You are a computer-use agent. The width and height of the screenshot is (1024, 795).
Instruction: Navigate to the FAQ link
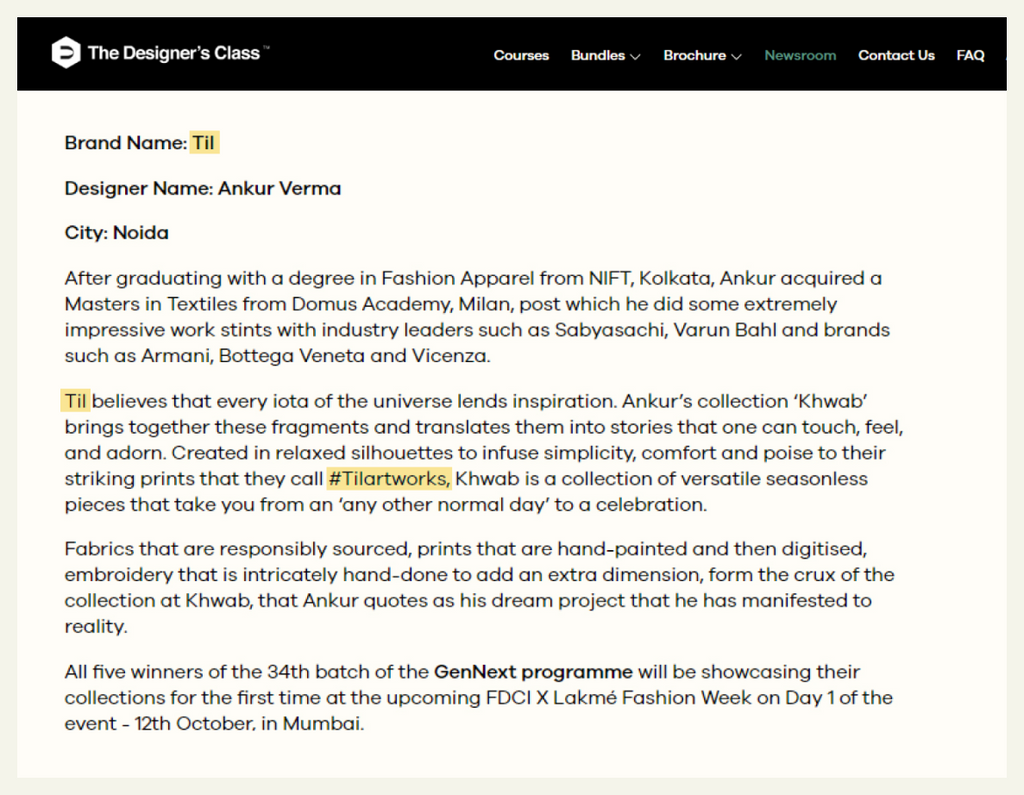coord(970,56)
